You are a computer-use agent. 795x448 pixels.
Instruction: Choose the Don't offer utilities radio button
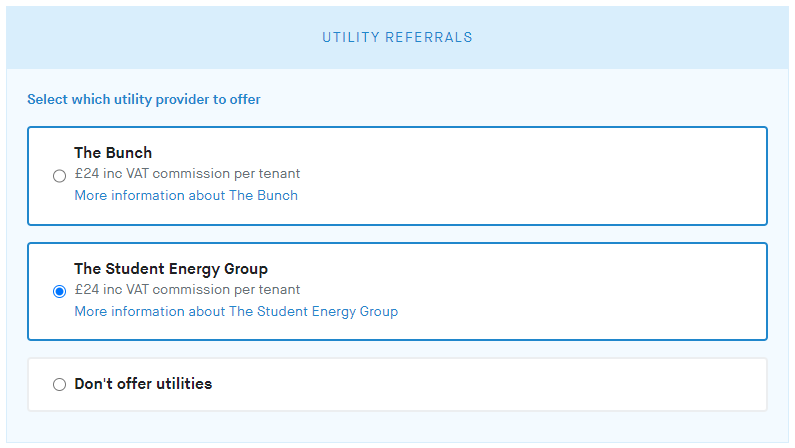click(x=59, y=384)
